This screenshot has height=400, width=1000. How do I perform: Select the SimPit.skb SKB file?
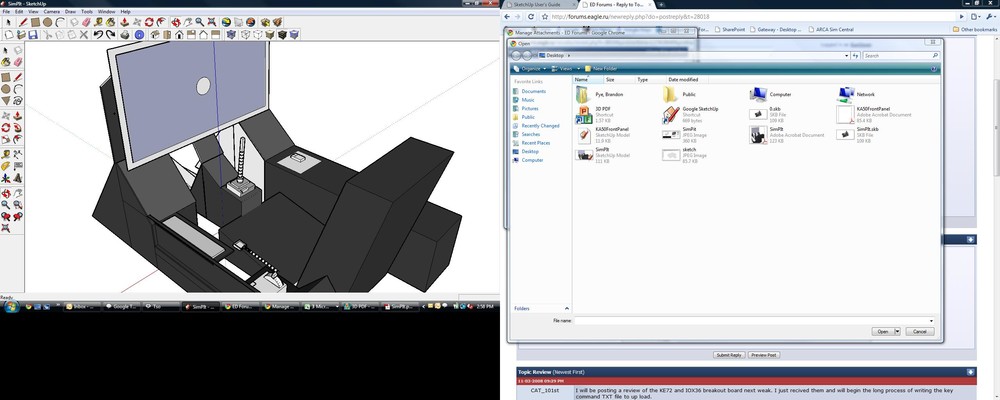pos(858,135)
